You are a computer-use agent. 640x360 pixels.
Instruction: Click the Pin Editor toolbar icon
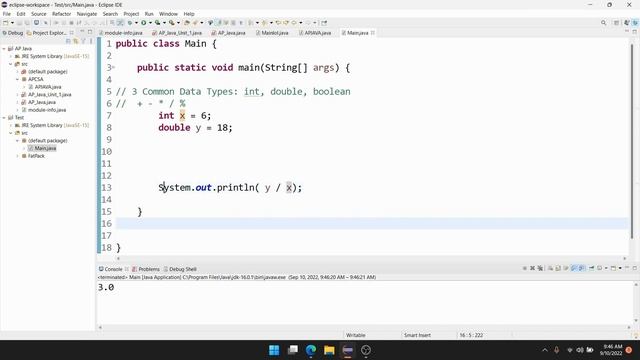pyautogui.click(x=324, y=23)
